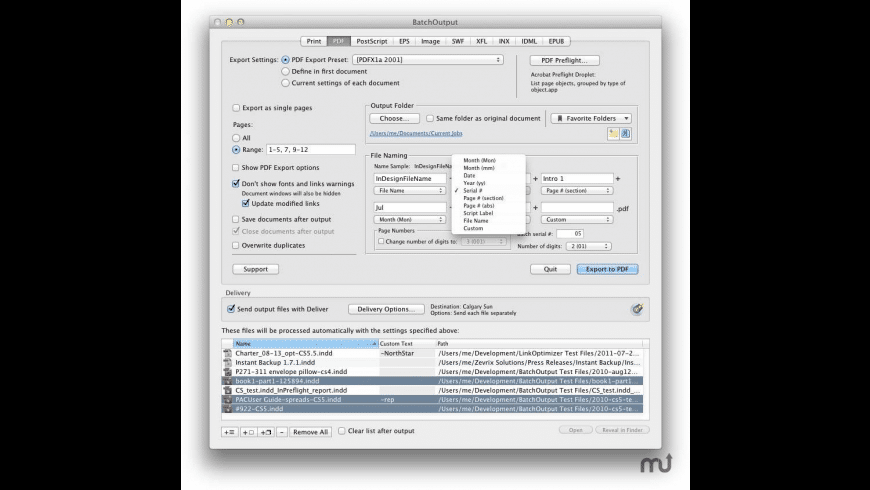870x490 pixels.
Task: Click the Export to PDF button
Action: [608, 270]
